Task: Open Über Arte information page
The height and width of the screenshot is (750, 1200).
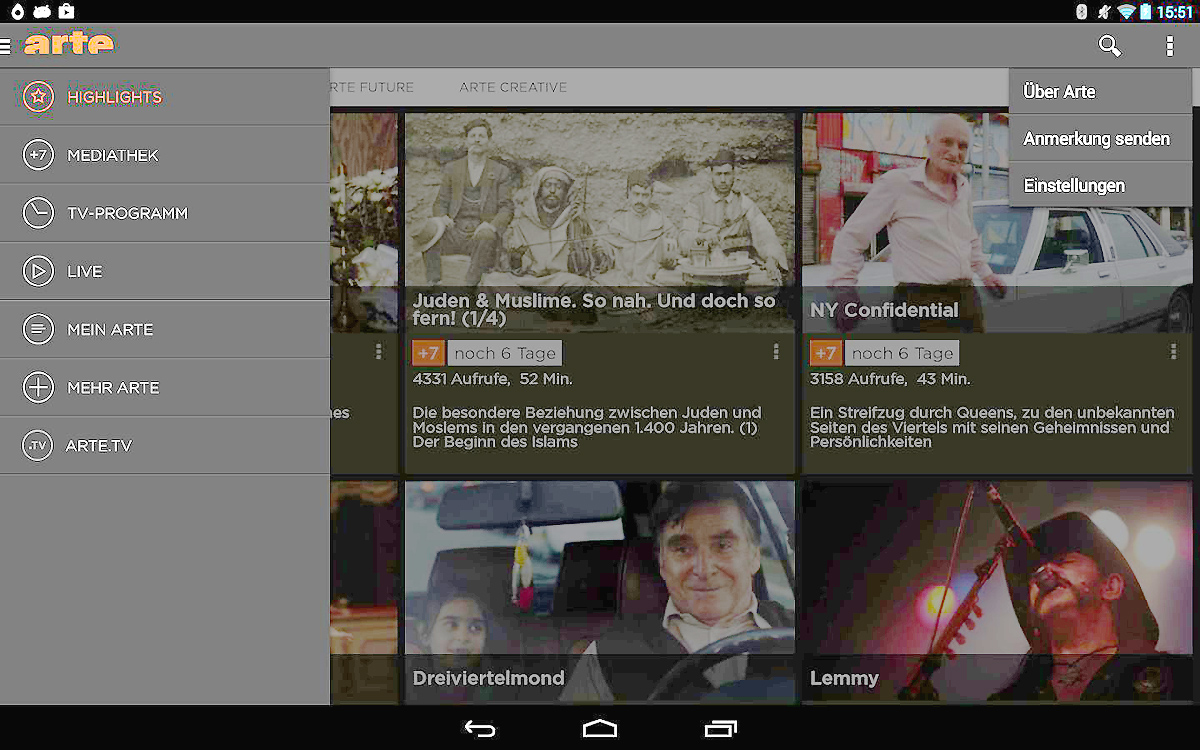Action: click(x=1059, y=91)
